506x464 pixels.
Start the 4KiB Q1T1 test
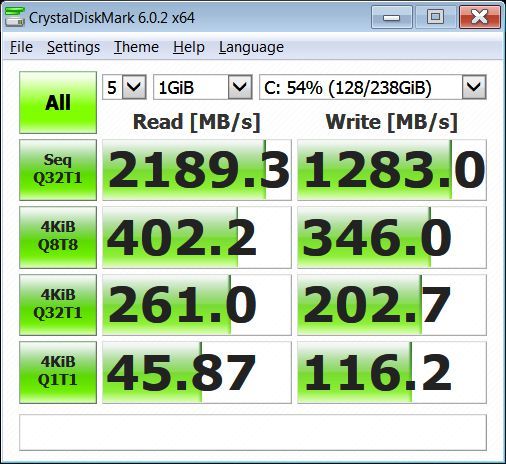58,372
